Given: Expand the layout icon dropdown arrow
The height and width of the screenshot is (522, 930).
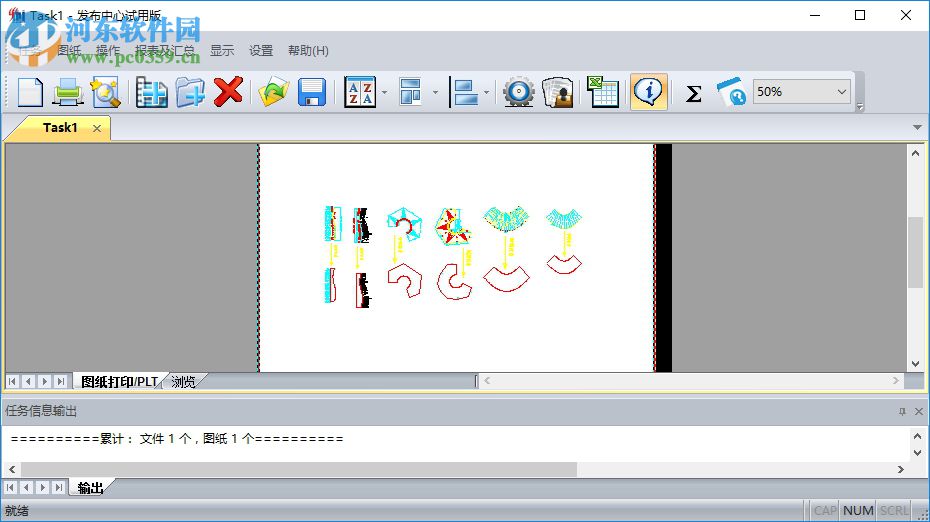Looking at the screenshot, I should (x=435, y=93).
